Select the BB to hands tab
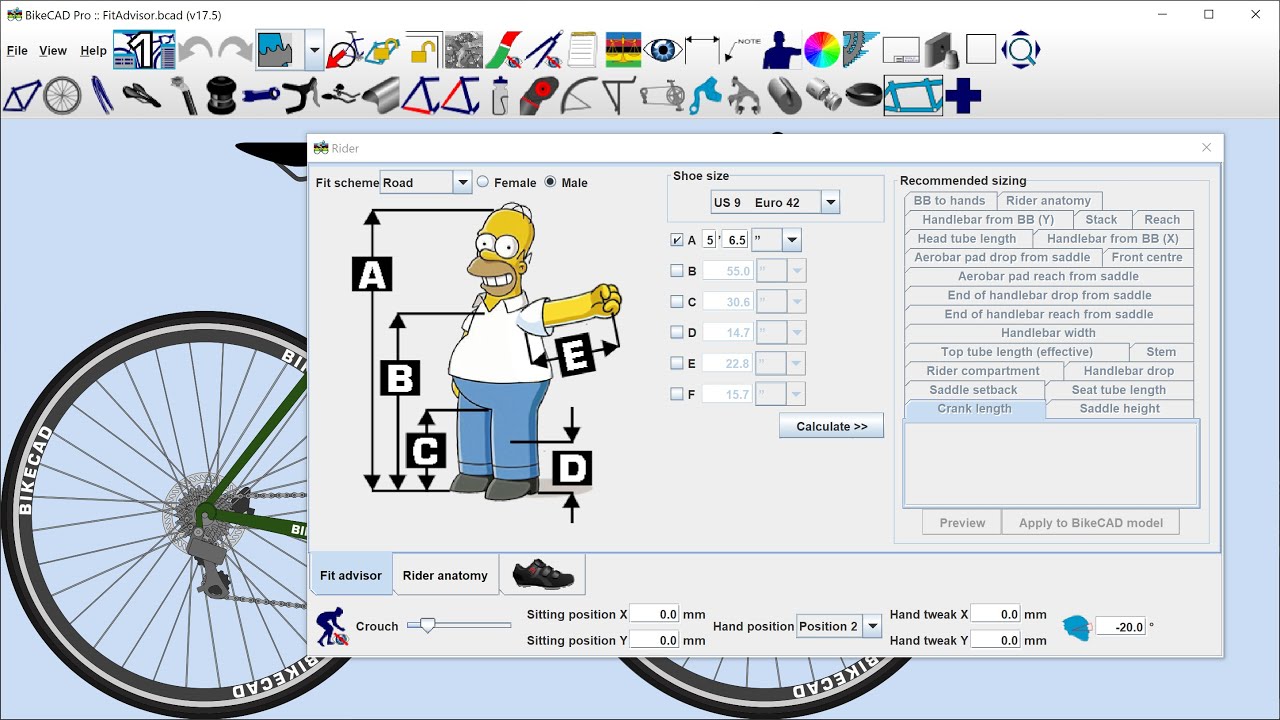 [950, 200]
